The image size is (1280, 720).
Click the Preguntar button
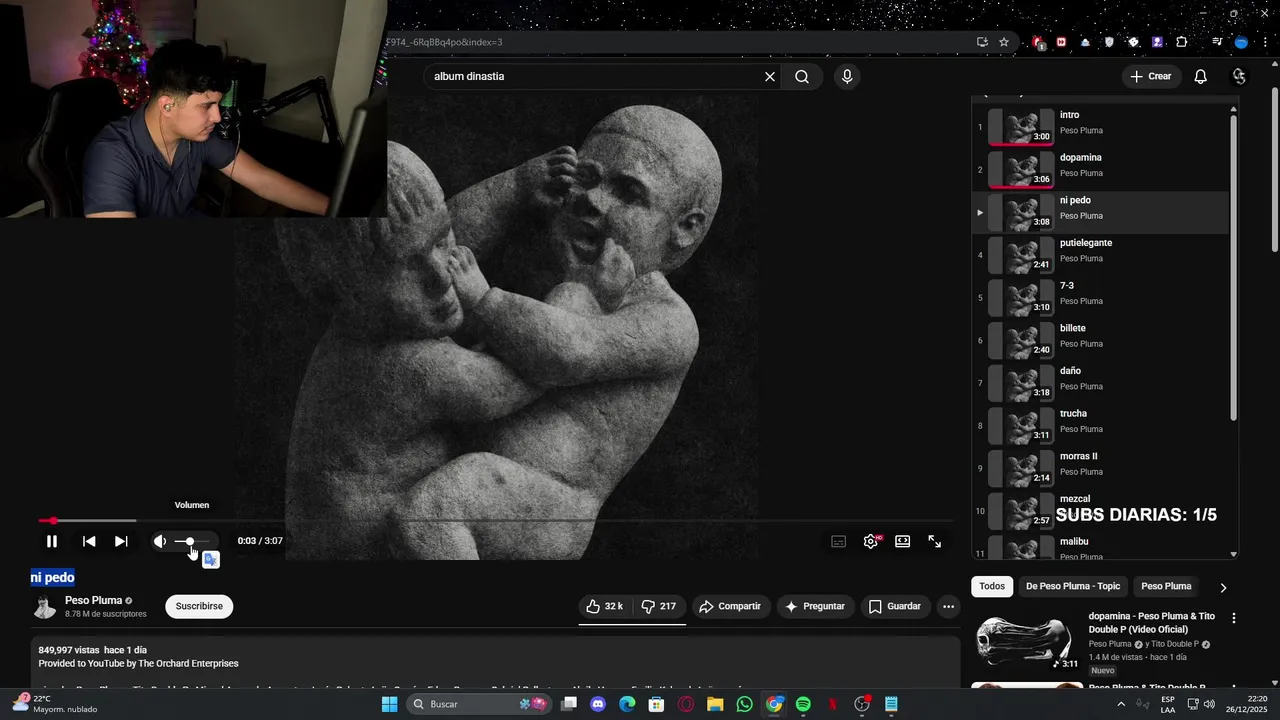815,606
